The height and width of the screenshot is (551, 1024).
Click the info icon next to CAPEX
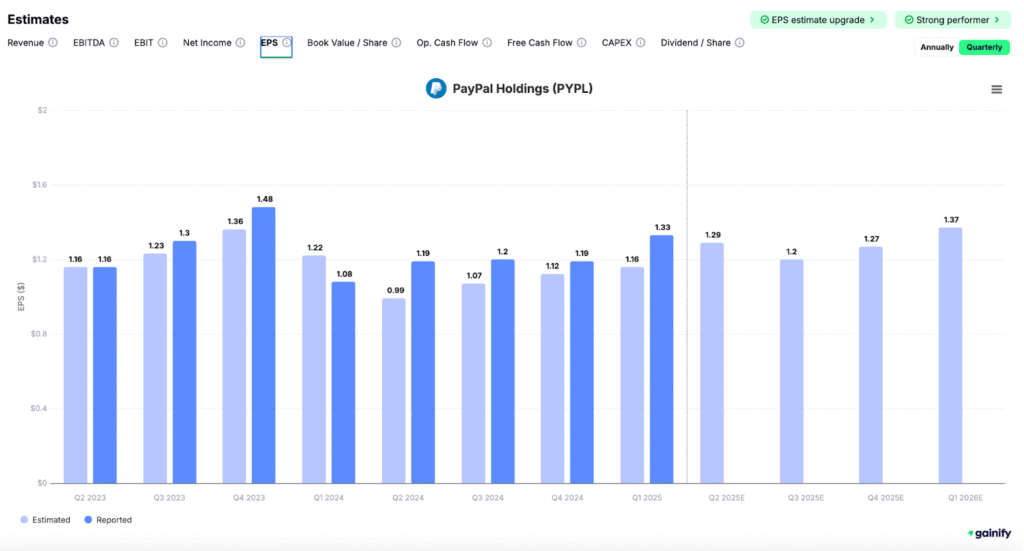click(641, 43)
